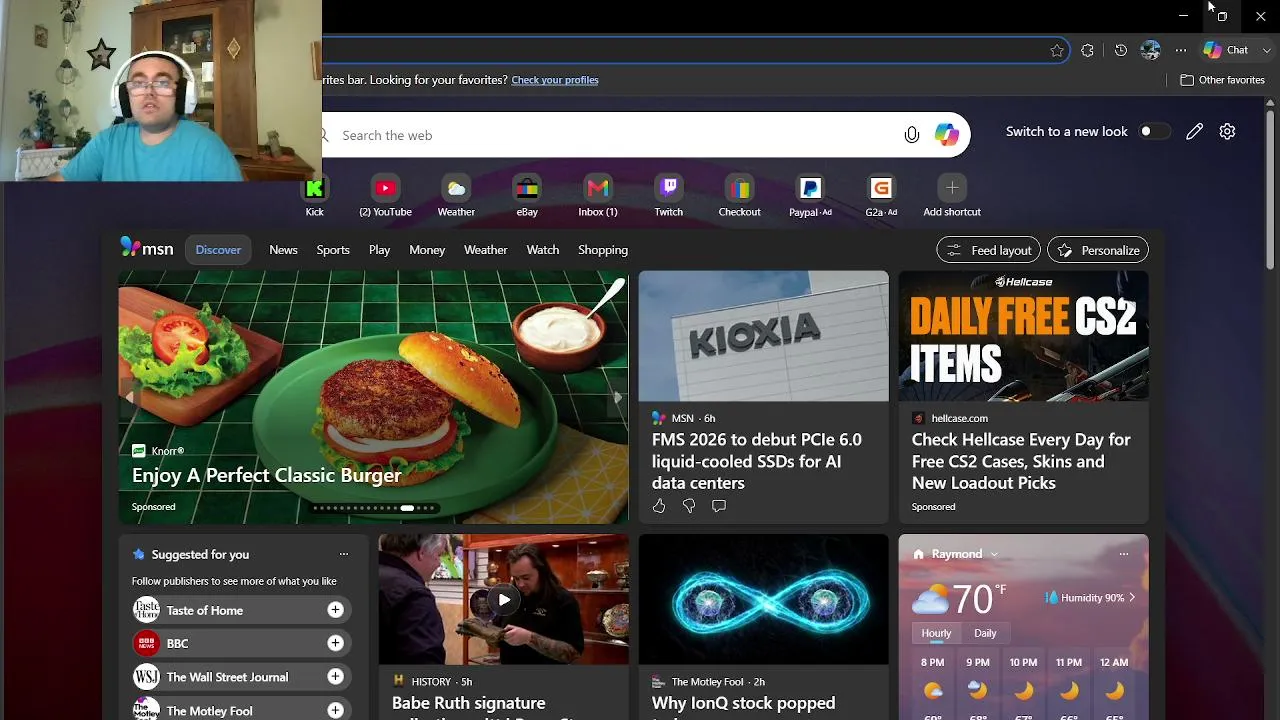This screenshot has width=1280, height=720.
Task: Open comments on the KIOXIA article
Action: (x=719, y=506)
